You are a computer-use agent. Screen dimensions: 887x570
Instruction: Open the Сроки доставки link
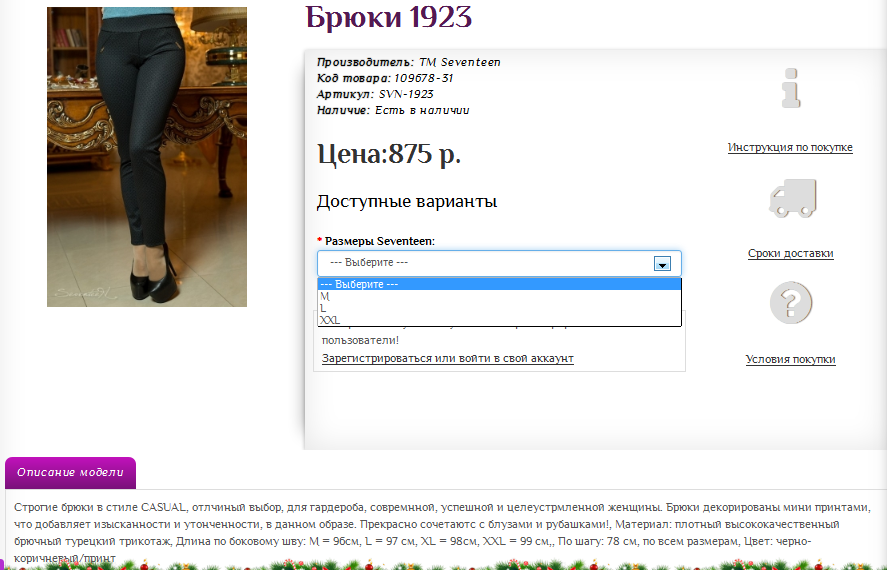pyautogui.click(x=791, y=253)
